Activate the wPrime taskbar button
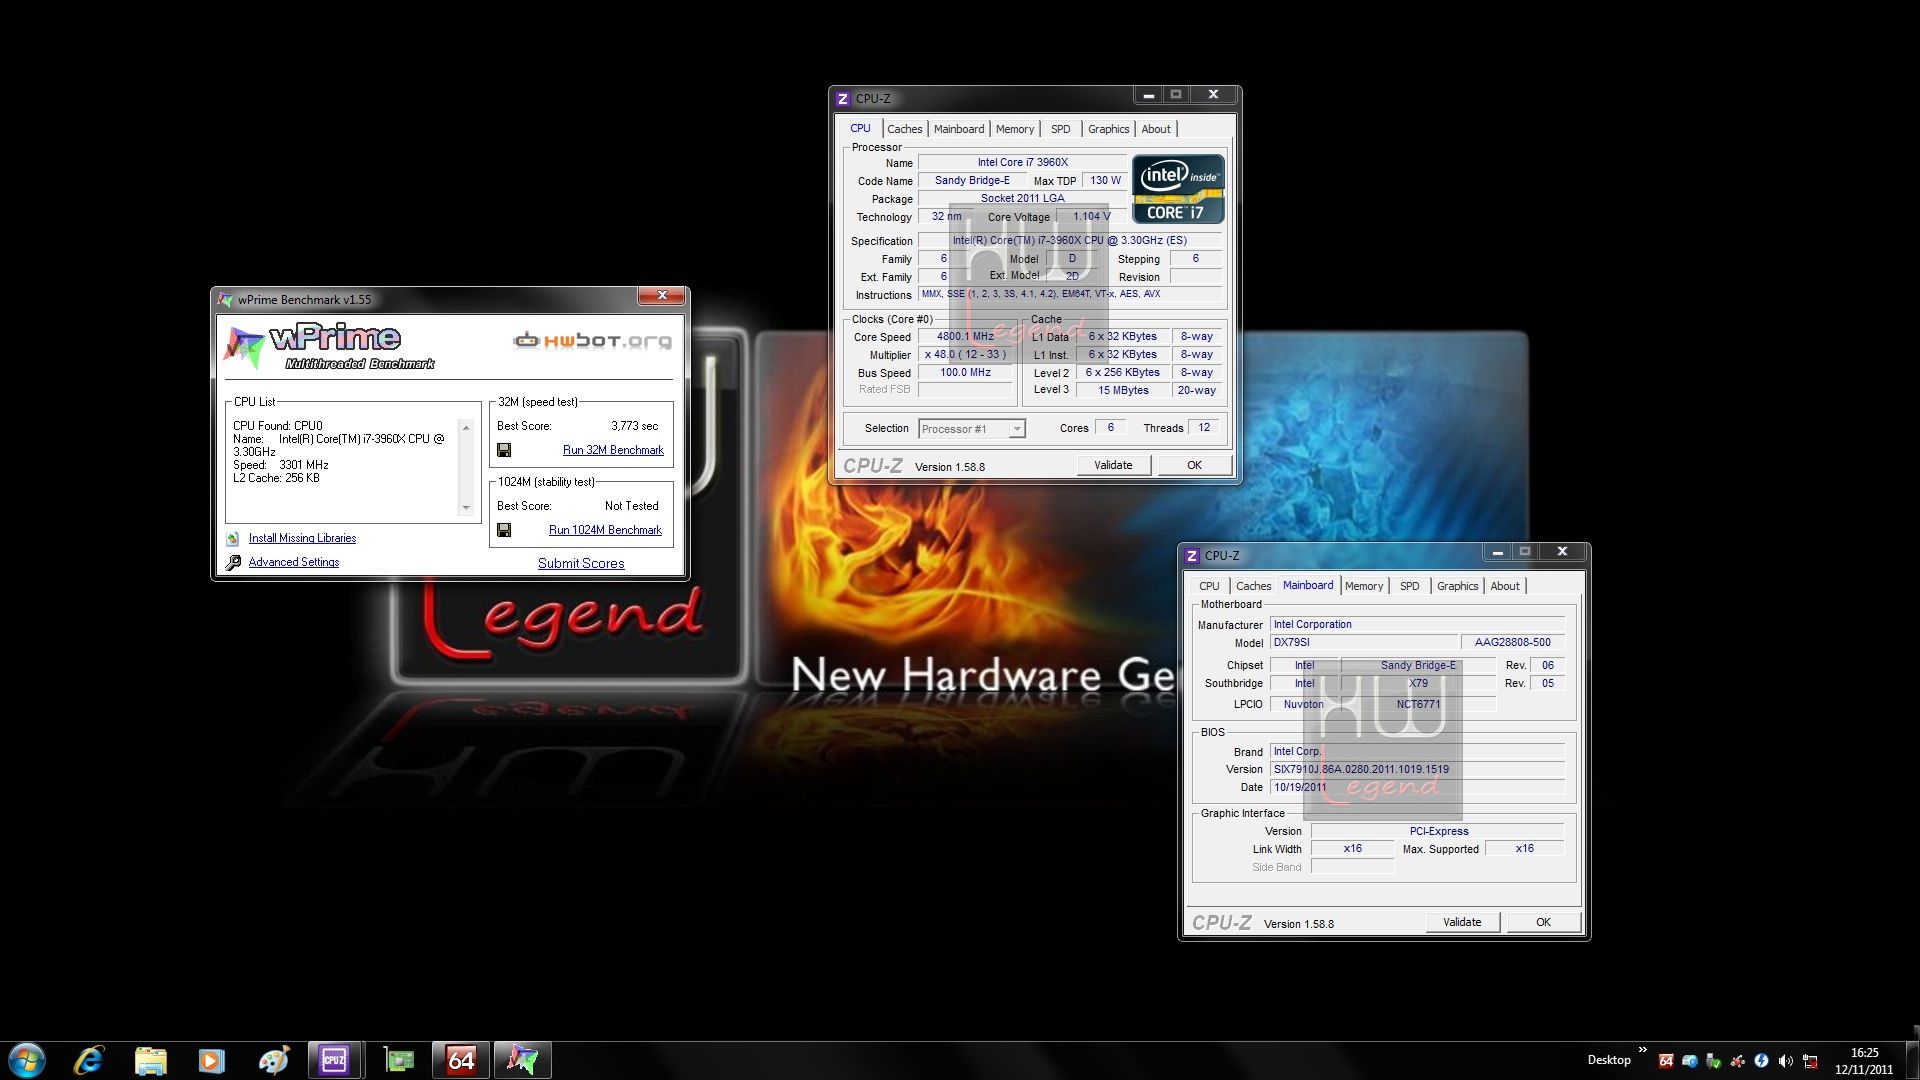 522,1060
